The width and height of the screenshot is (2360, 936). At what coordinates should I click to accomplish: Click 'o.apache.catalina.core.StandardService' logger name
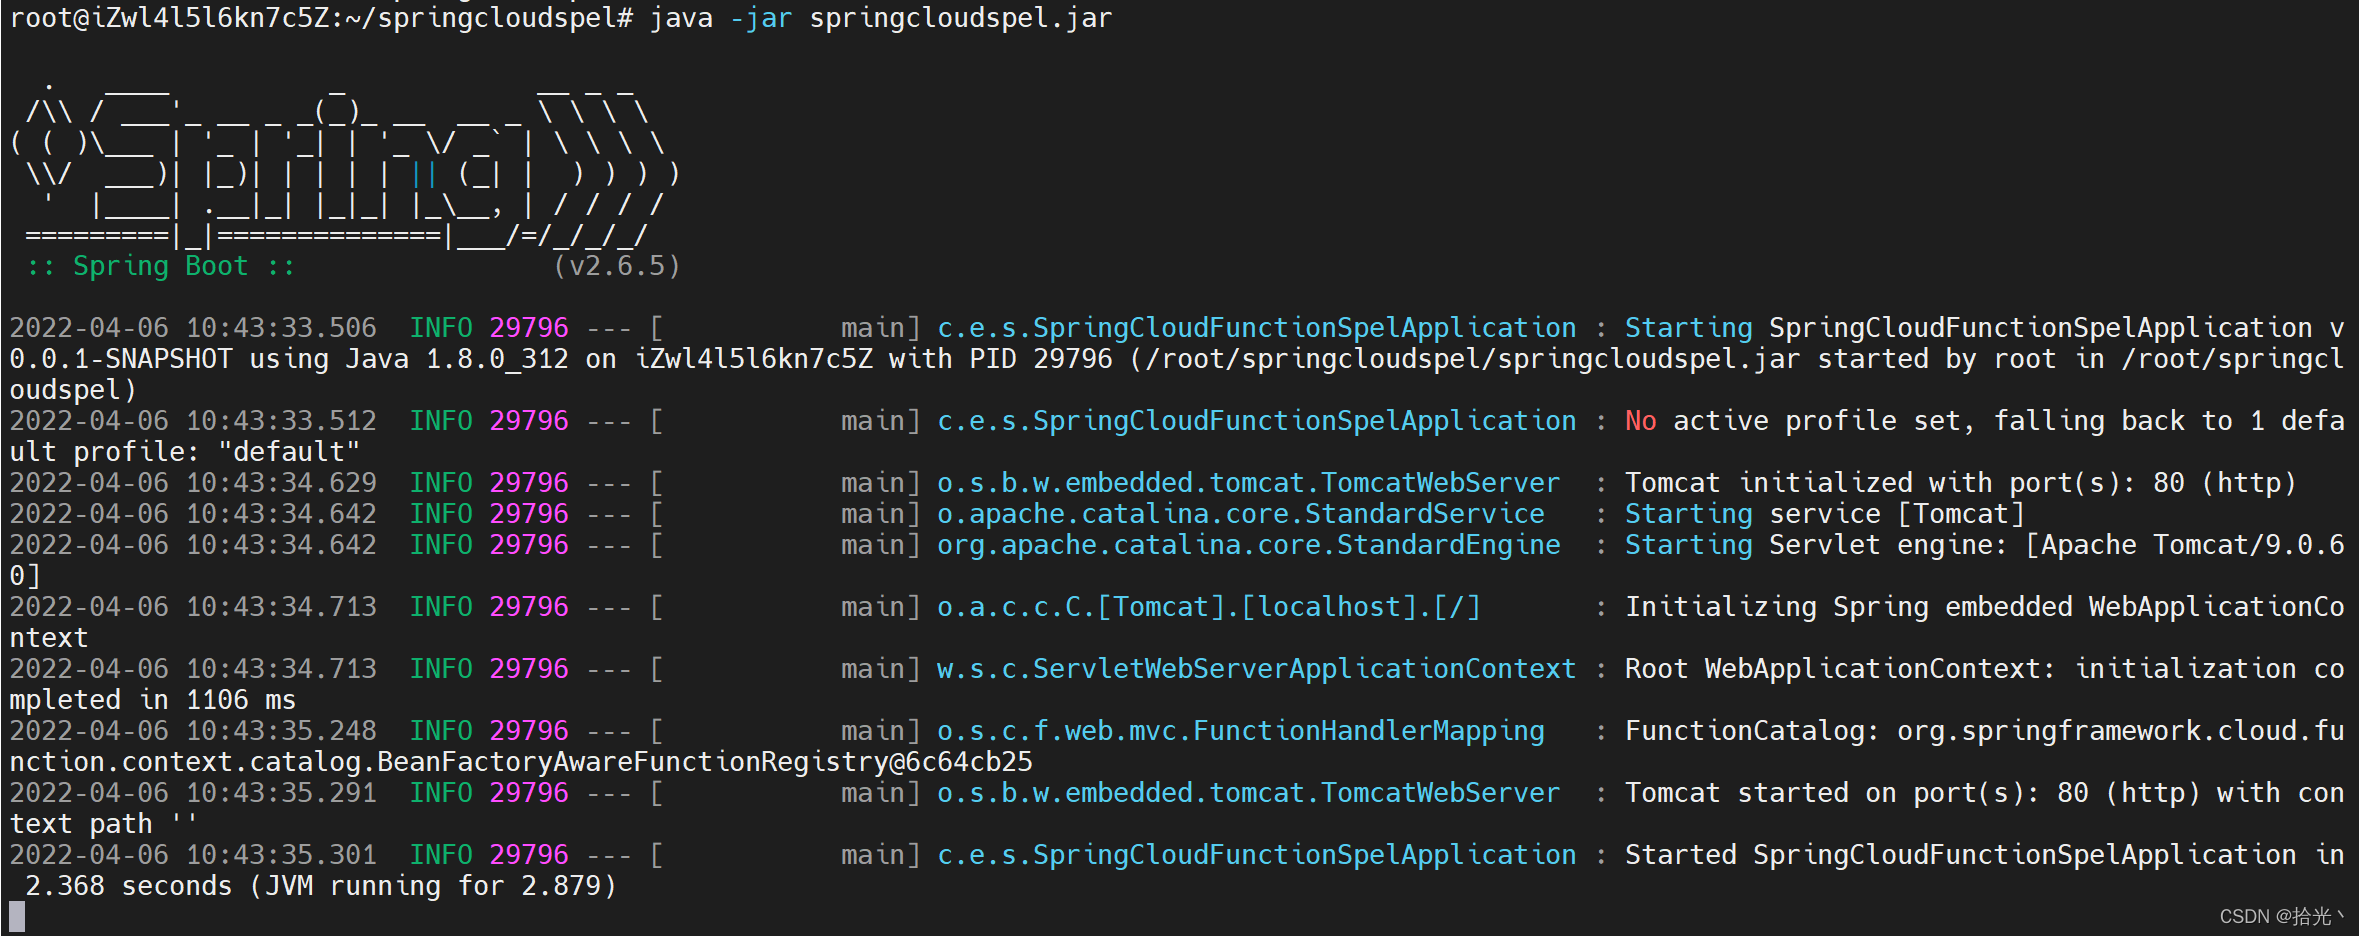1241,514
